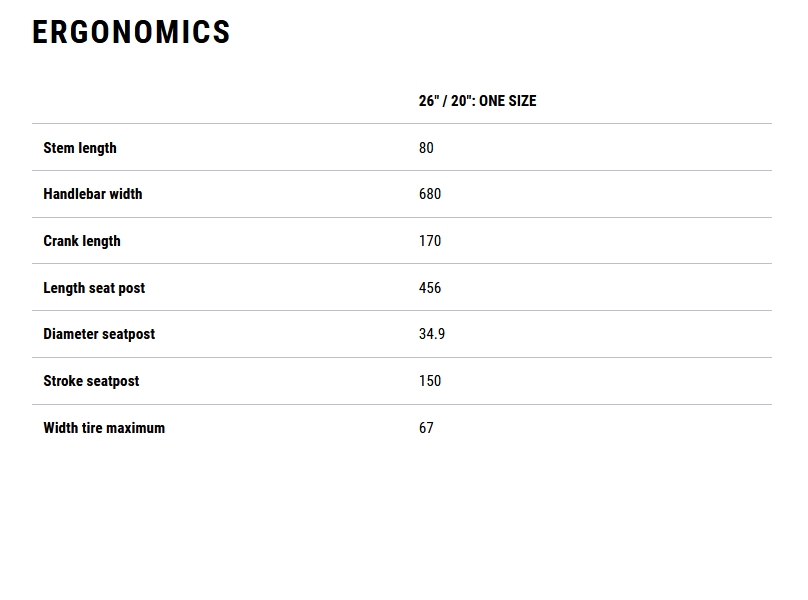This screenshot has width=808, height=600.
Task: Click the seatpost stroke value 150
Action: click(x=430, y=381)
